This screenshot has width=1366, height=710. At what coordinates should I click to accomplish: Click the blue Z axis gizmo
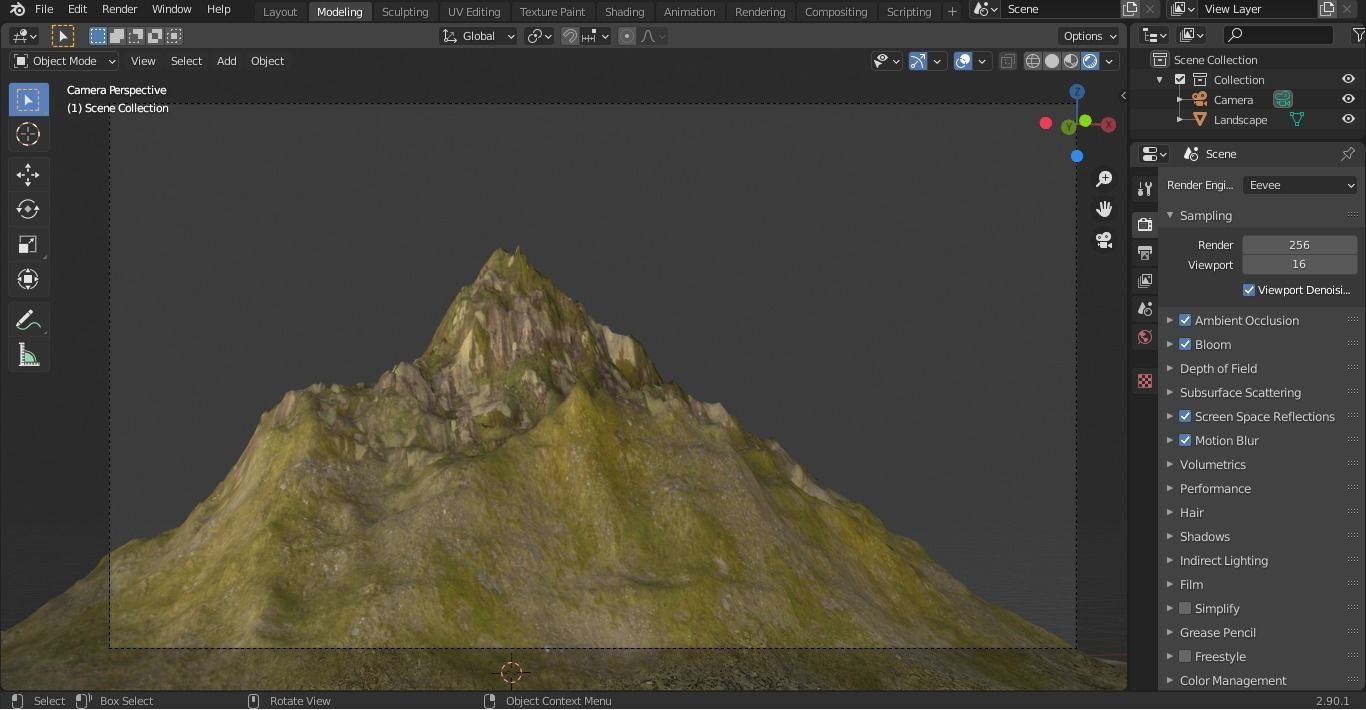coord(1077,92)
